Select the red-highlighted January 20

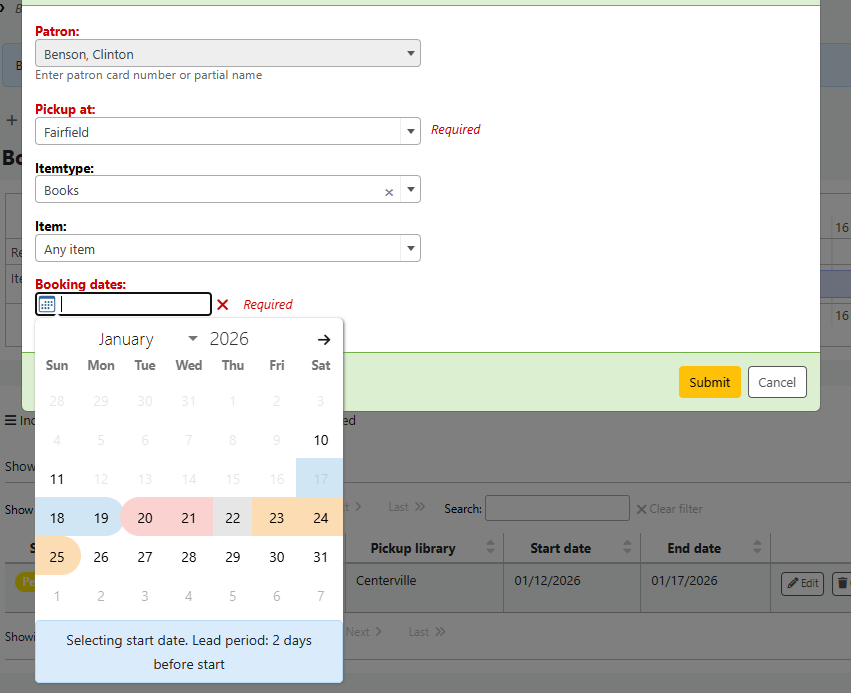pos(145,518)
